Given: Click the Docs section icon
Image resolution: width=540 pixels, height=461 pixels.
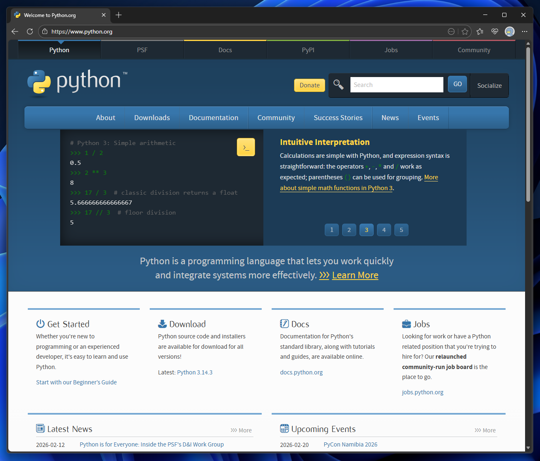Looking at the screenshot, I should [x=284, y=324].
